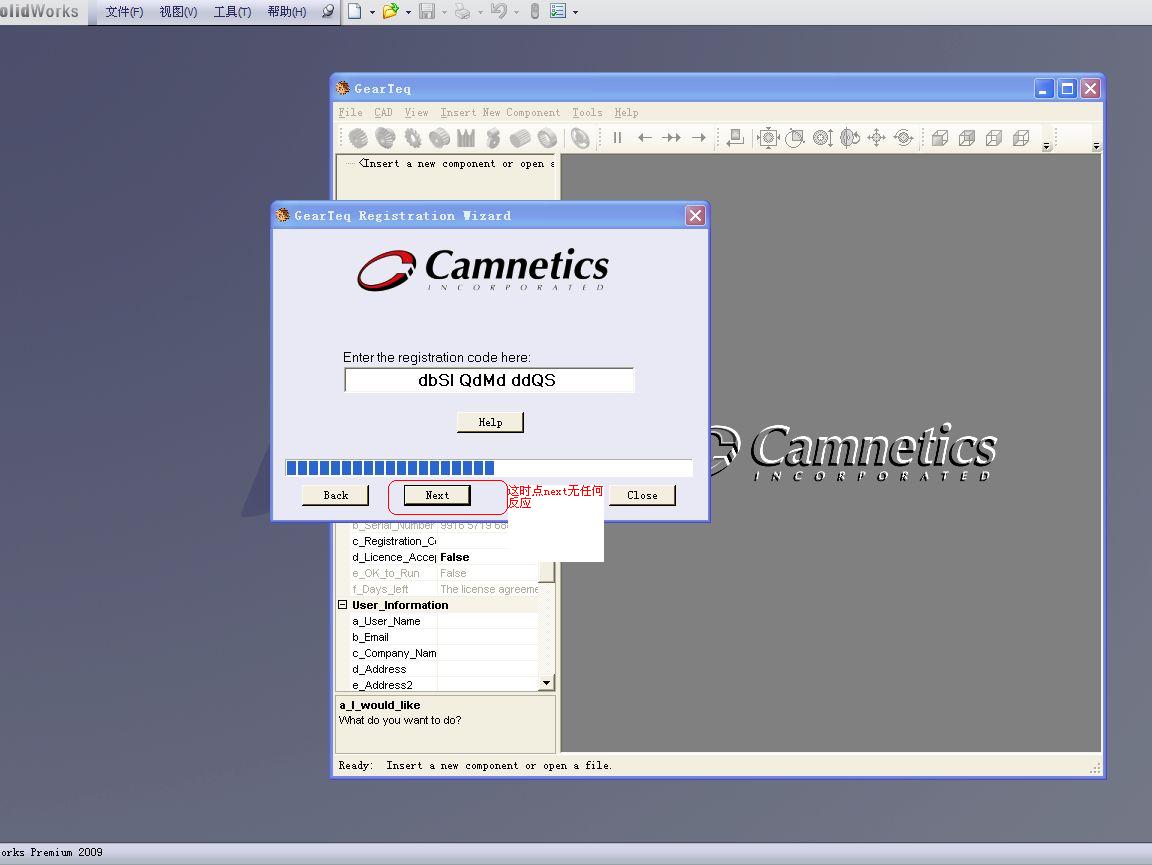Image resolution: width=1152 pixels, height=865 pixels.
Task: Select the sprocket component icon
Action: click(413, 137)
